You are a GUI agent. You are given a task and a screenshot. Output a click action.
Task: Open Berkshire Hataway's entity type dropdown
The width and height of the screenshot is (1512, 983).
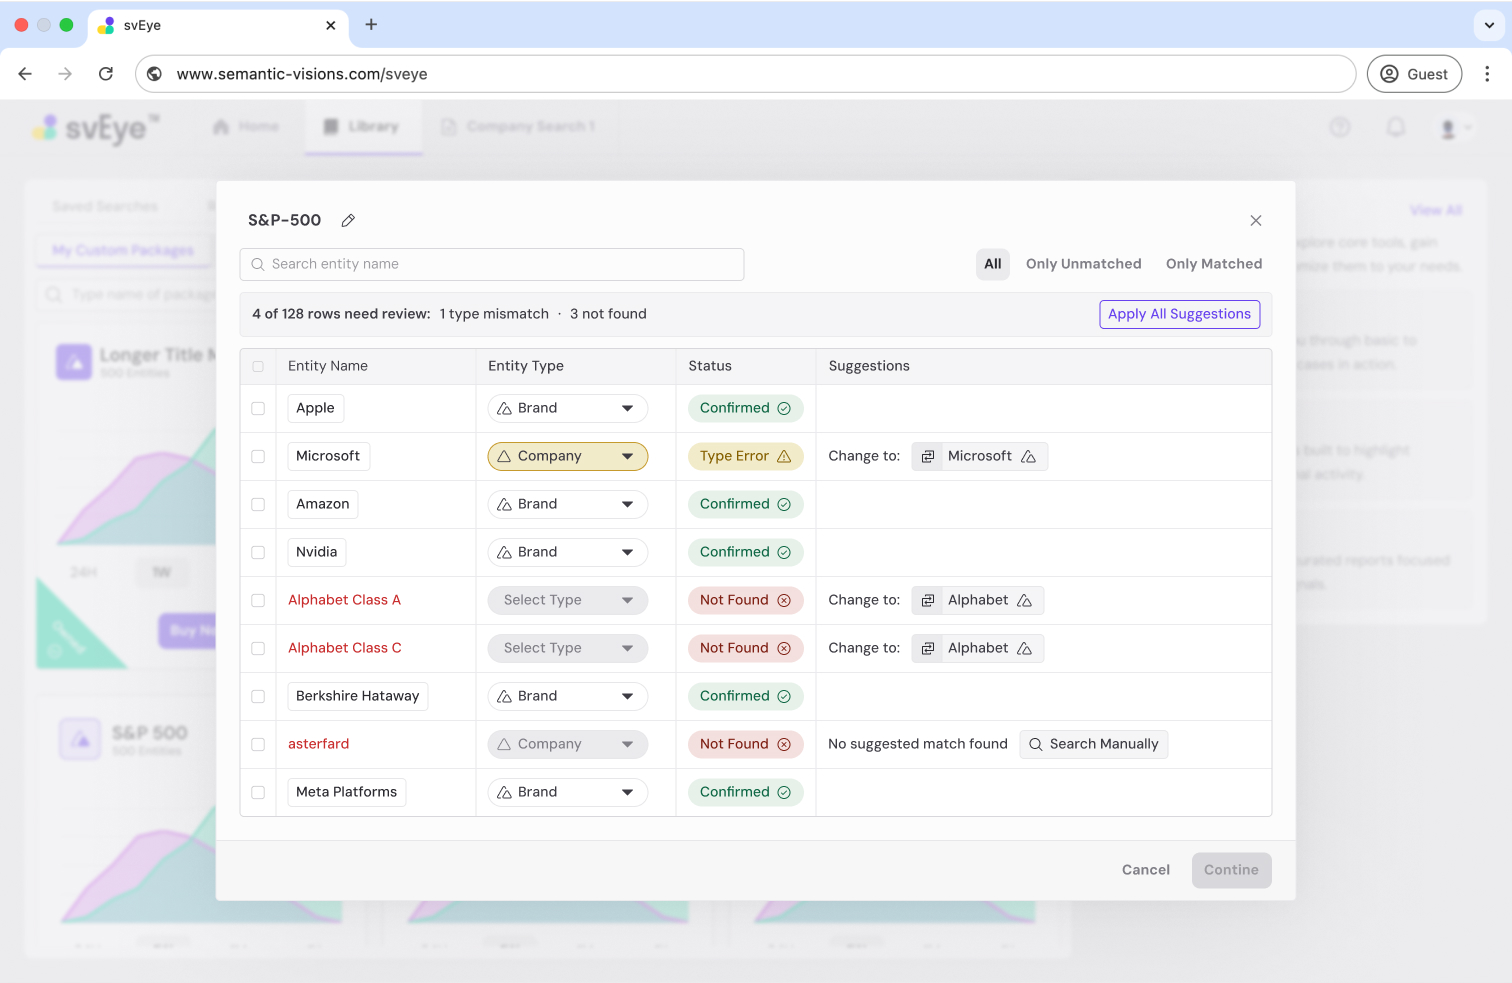point(568,696)
